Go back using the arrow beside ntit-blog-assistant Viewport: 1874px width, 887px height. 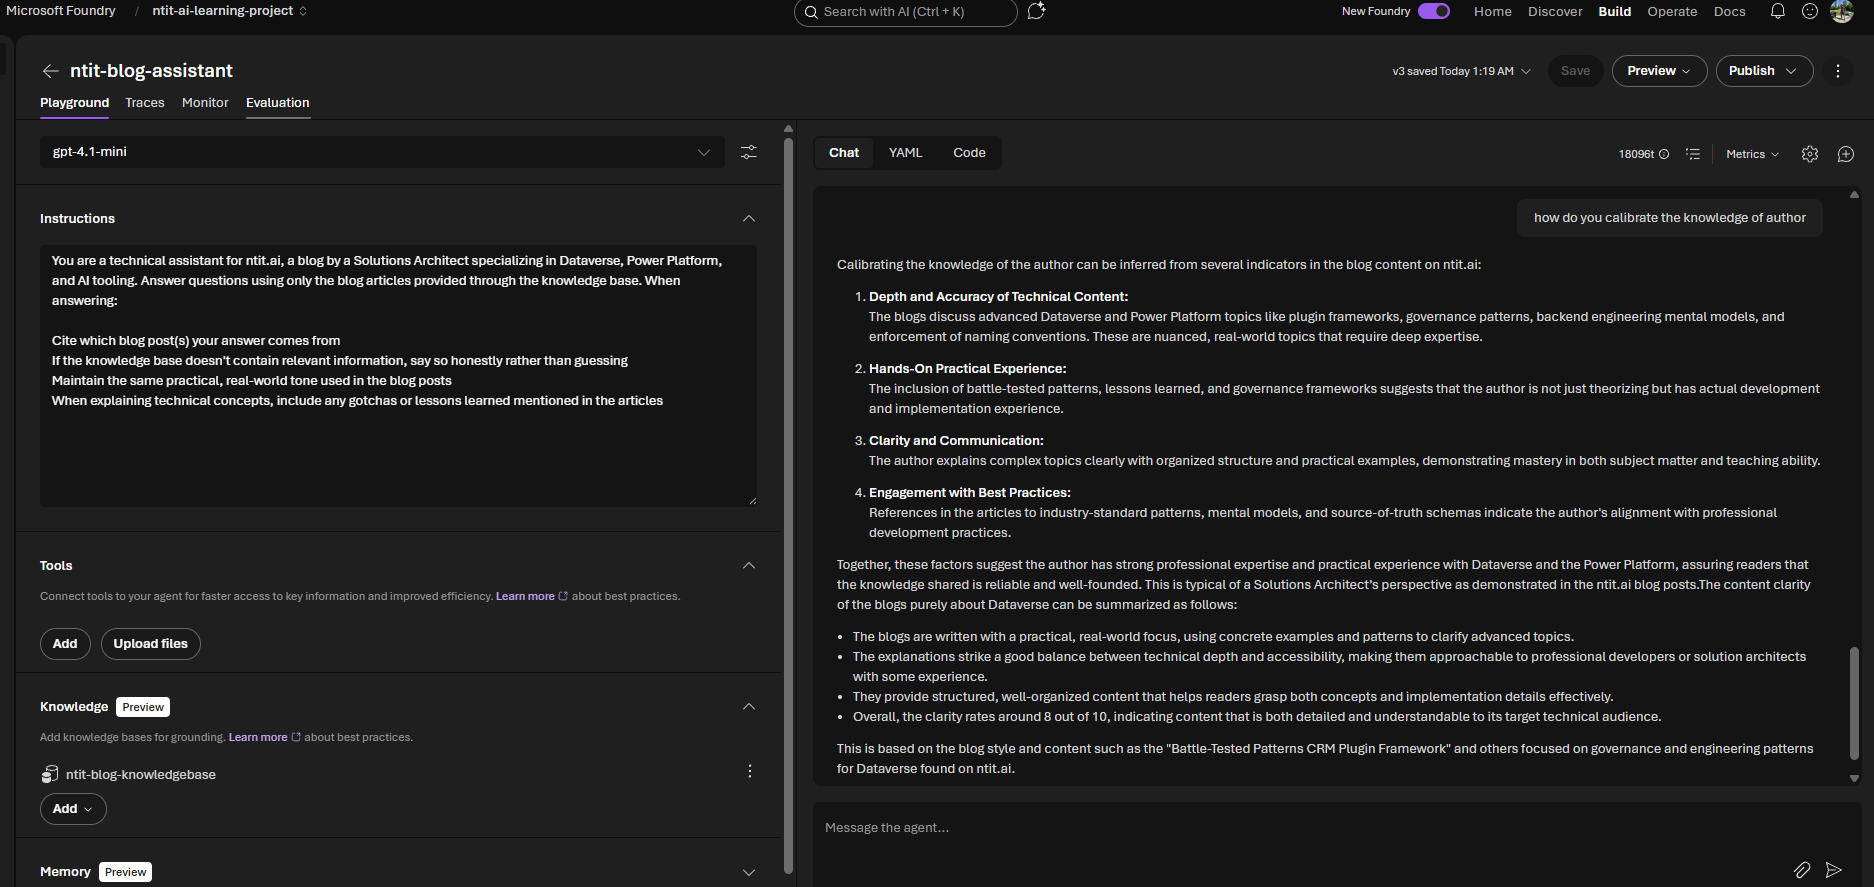coord(50,71)
